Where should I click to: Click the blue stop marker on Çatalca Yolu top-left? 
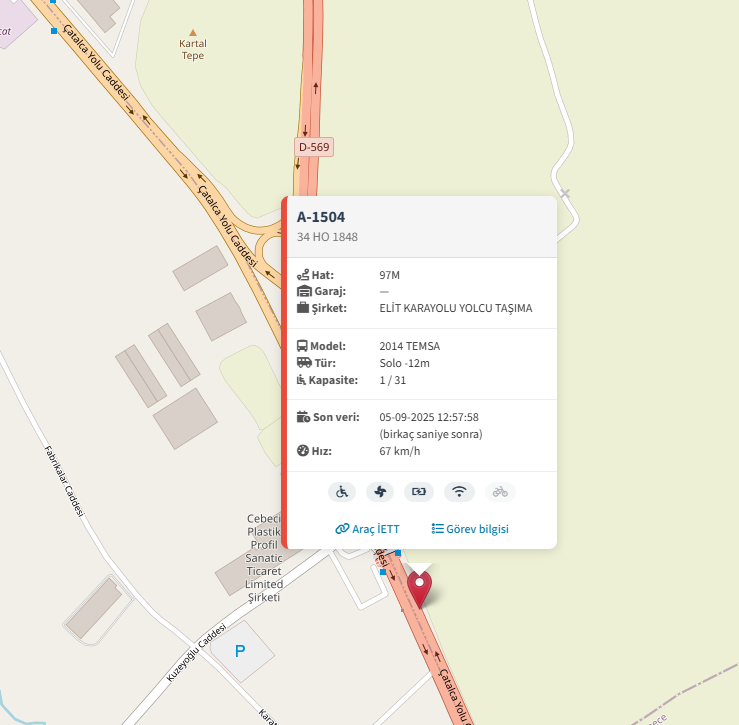tap(54, 31)
